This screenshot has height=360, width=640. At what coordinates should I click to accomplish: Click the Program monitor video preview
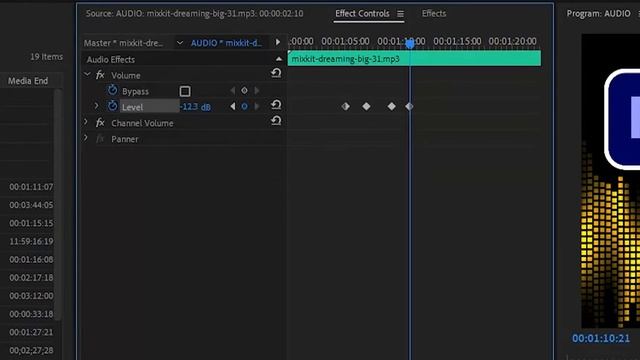[611, 181]
